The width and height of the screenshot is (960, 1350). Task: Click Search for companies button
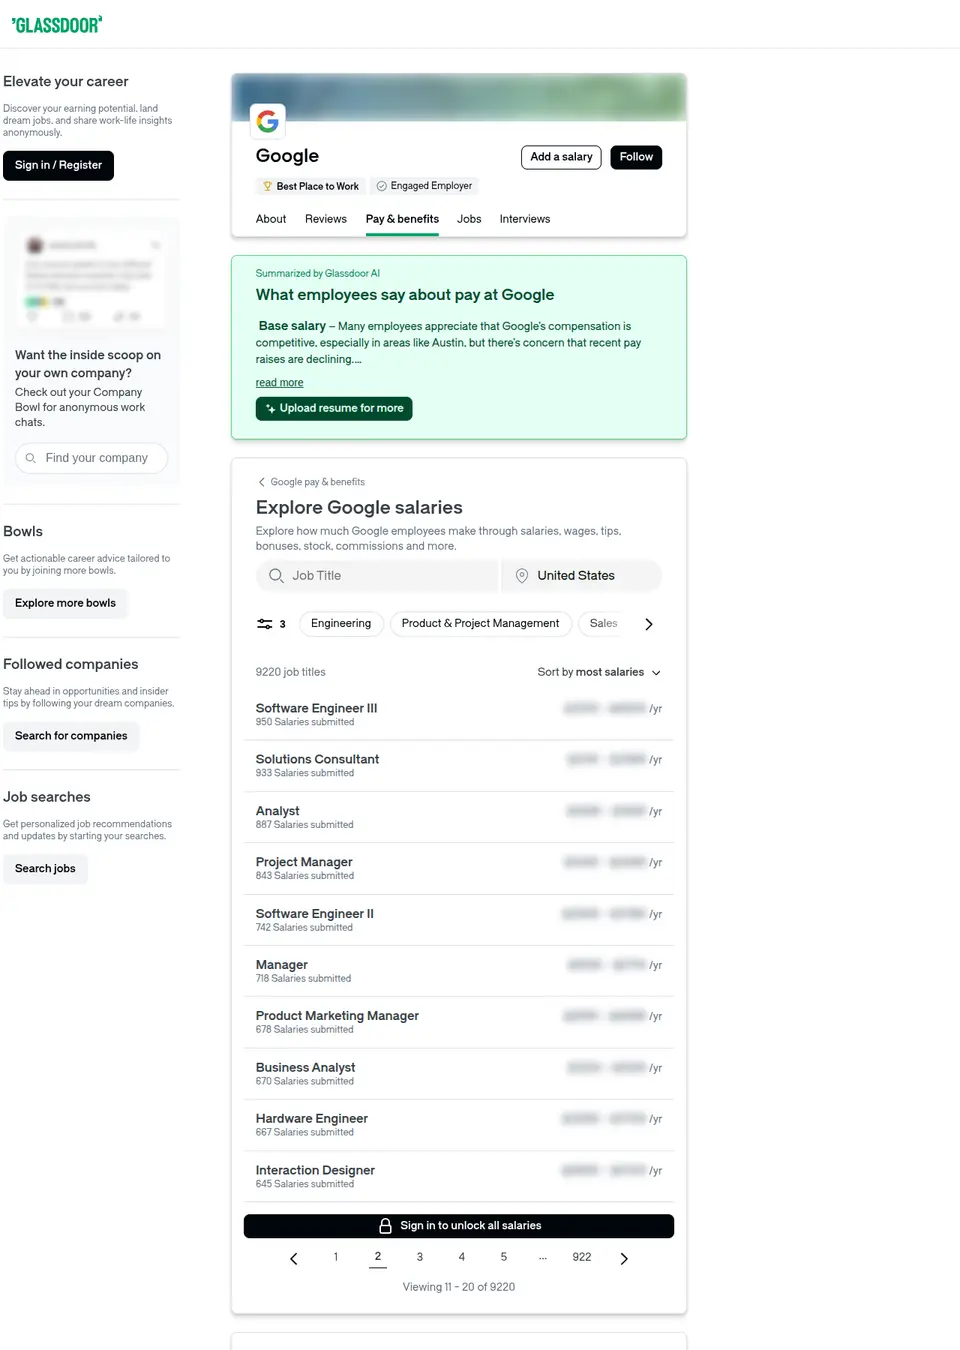pos(71,736)
